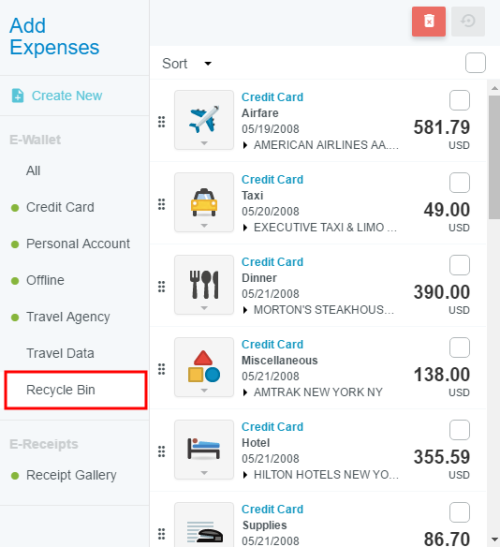Click the Miscellaneous shapes expense icon
This screenshot has width=500, height=547.
tap(204, 367)
